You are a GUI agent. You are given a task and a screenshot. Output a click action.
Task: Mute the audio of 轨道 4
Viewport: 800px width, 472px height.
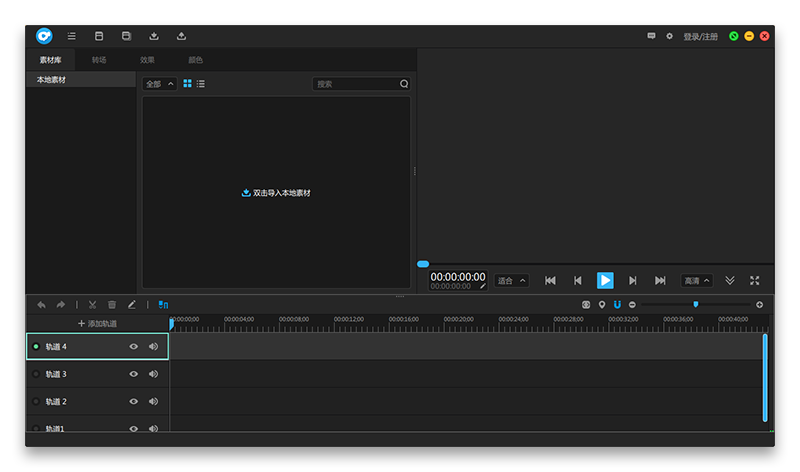click(154, 346)
